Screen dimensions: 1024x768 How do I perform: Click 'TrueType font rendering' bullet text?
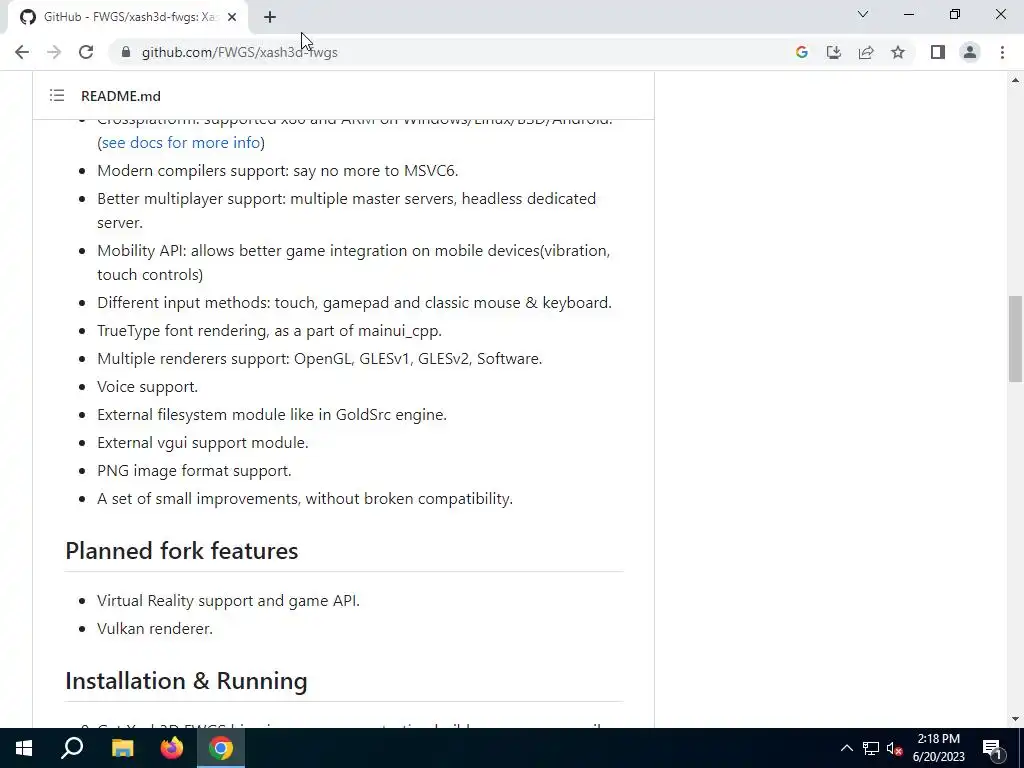coord(269,330)
